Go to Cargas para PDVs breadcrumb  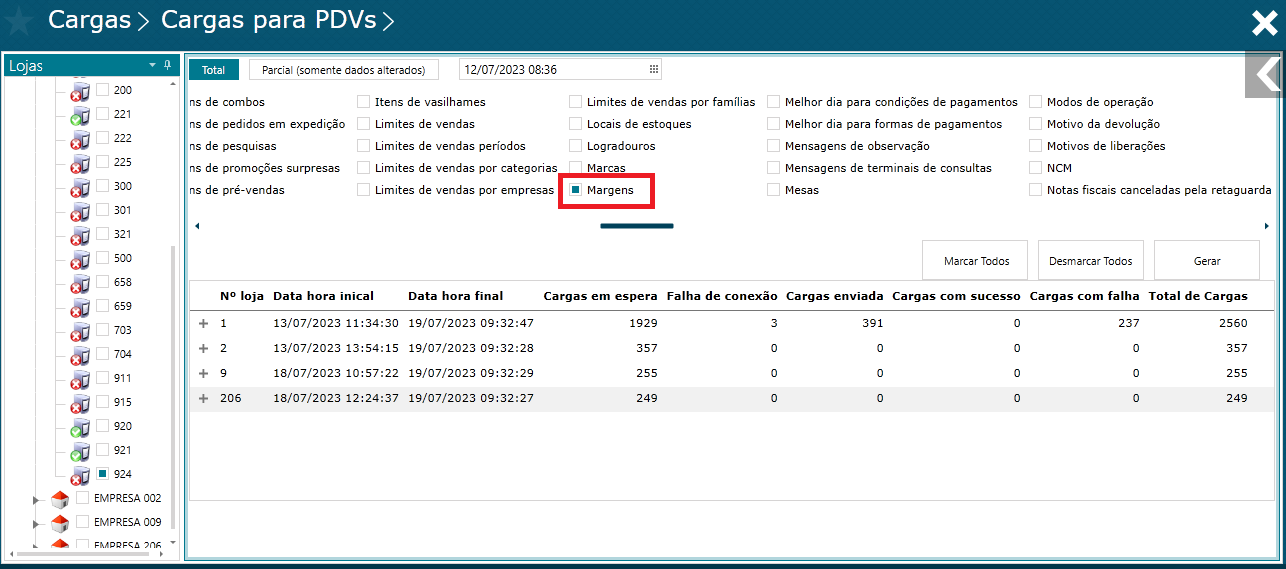tap(269, 20)
